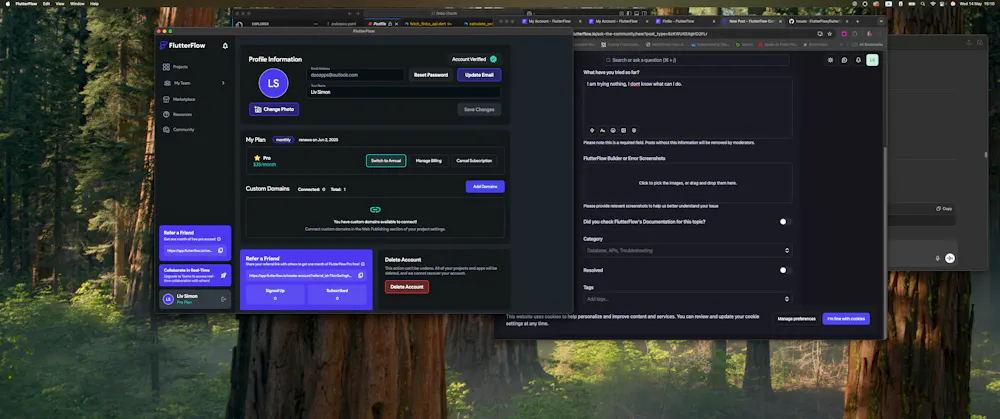This screenshot has height=419, width=1000.
Task: Click Manage Billing button
Action: pyautogui.click(x=428, y=161)
